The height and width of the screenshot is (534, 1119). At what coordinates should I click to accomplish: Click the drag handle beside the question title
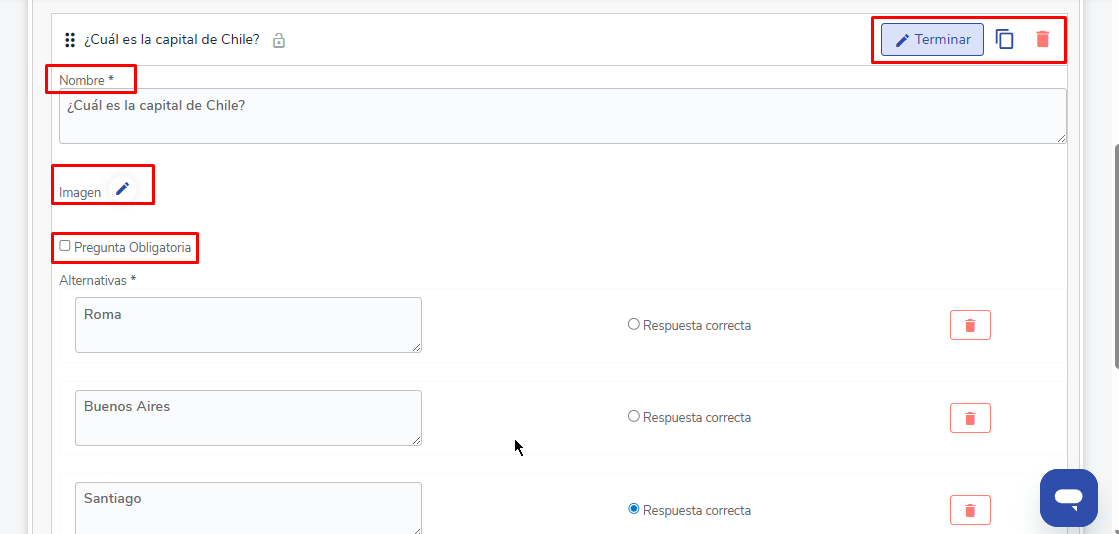click(x=70, y=40)
